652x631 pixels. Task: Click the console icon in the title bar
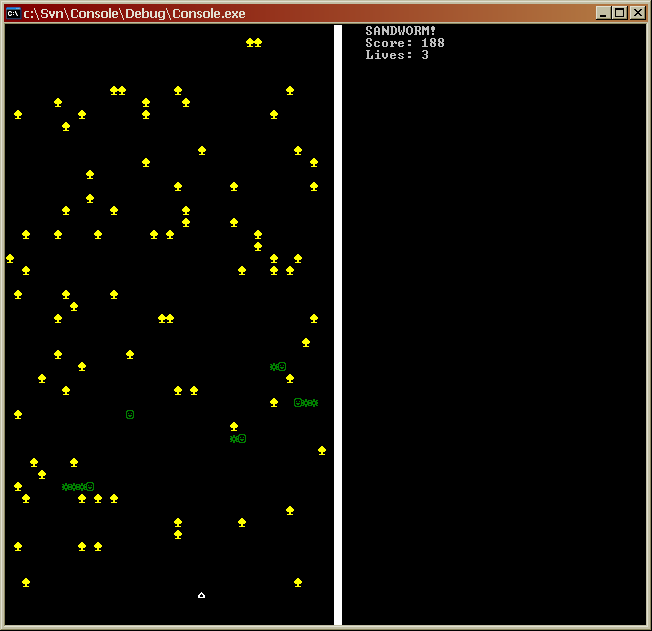point(13,13)
